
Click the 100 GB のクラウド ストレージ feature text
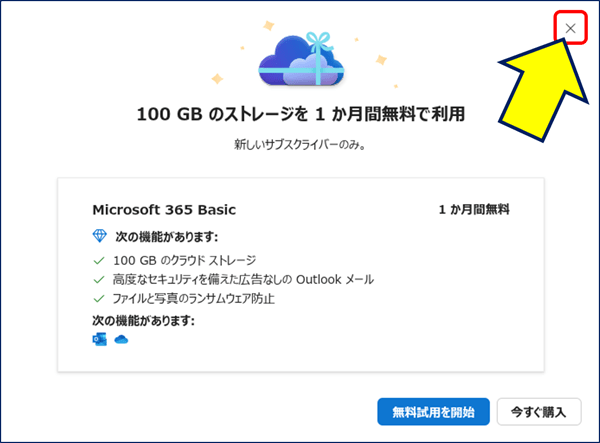184,261
